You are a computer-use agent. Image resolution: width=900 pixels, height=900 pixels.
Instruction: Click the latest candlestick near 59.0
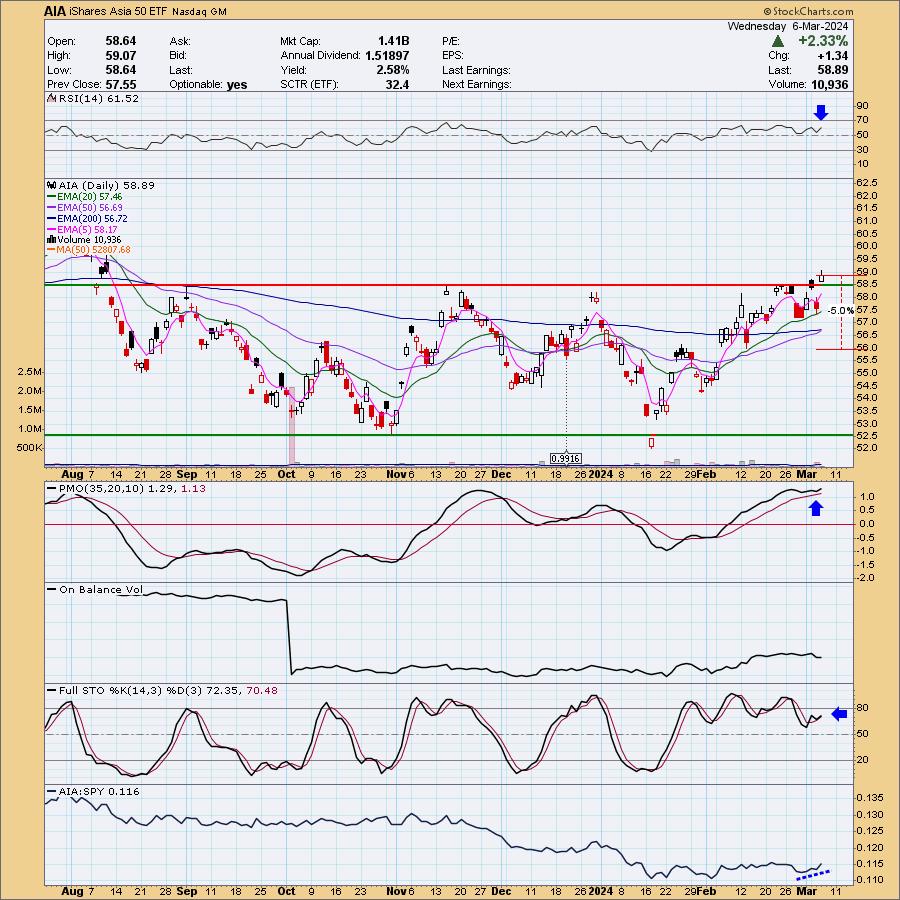[x=821, y=277]
